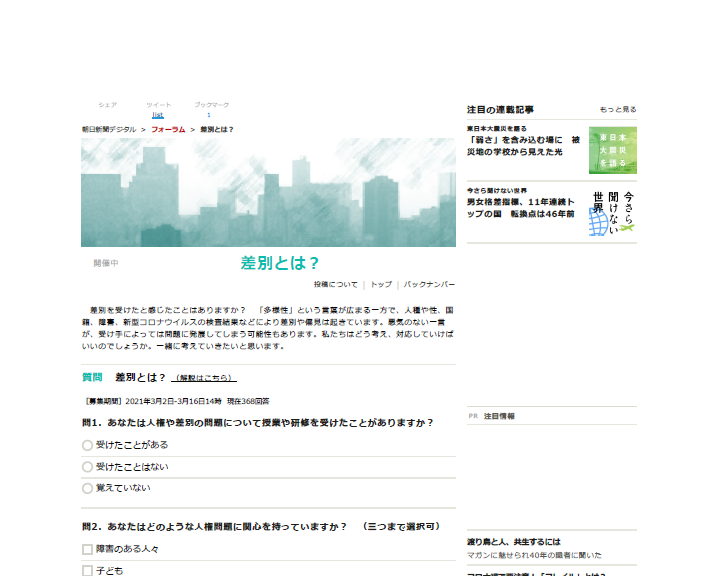Open 投稿について link
The width and height of the screenshot is (707, 576).
click(x=335, y=285)
